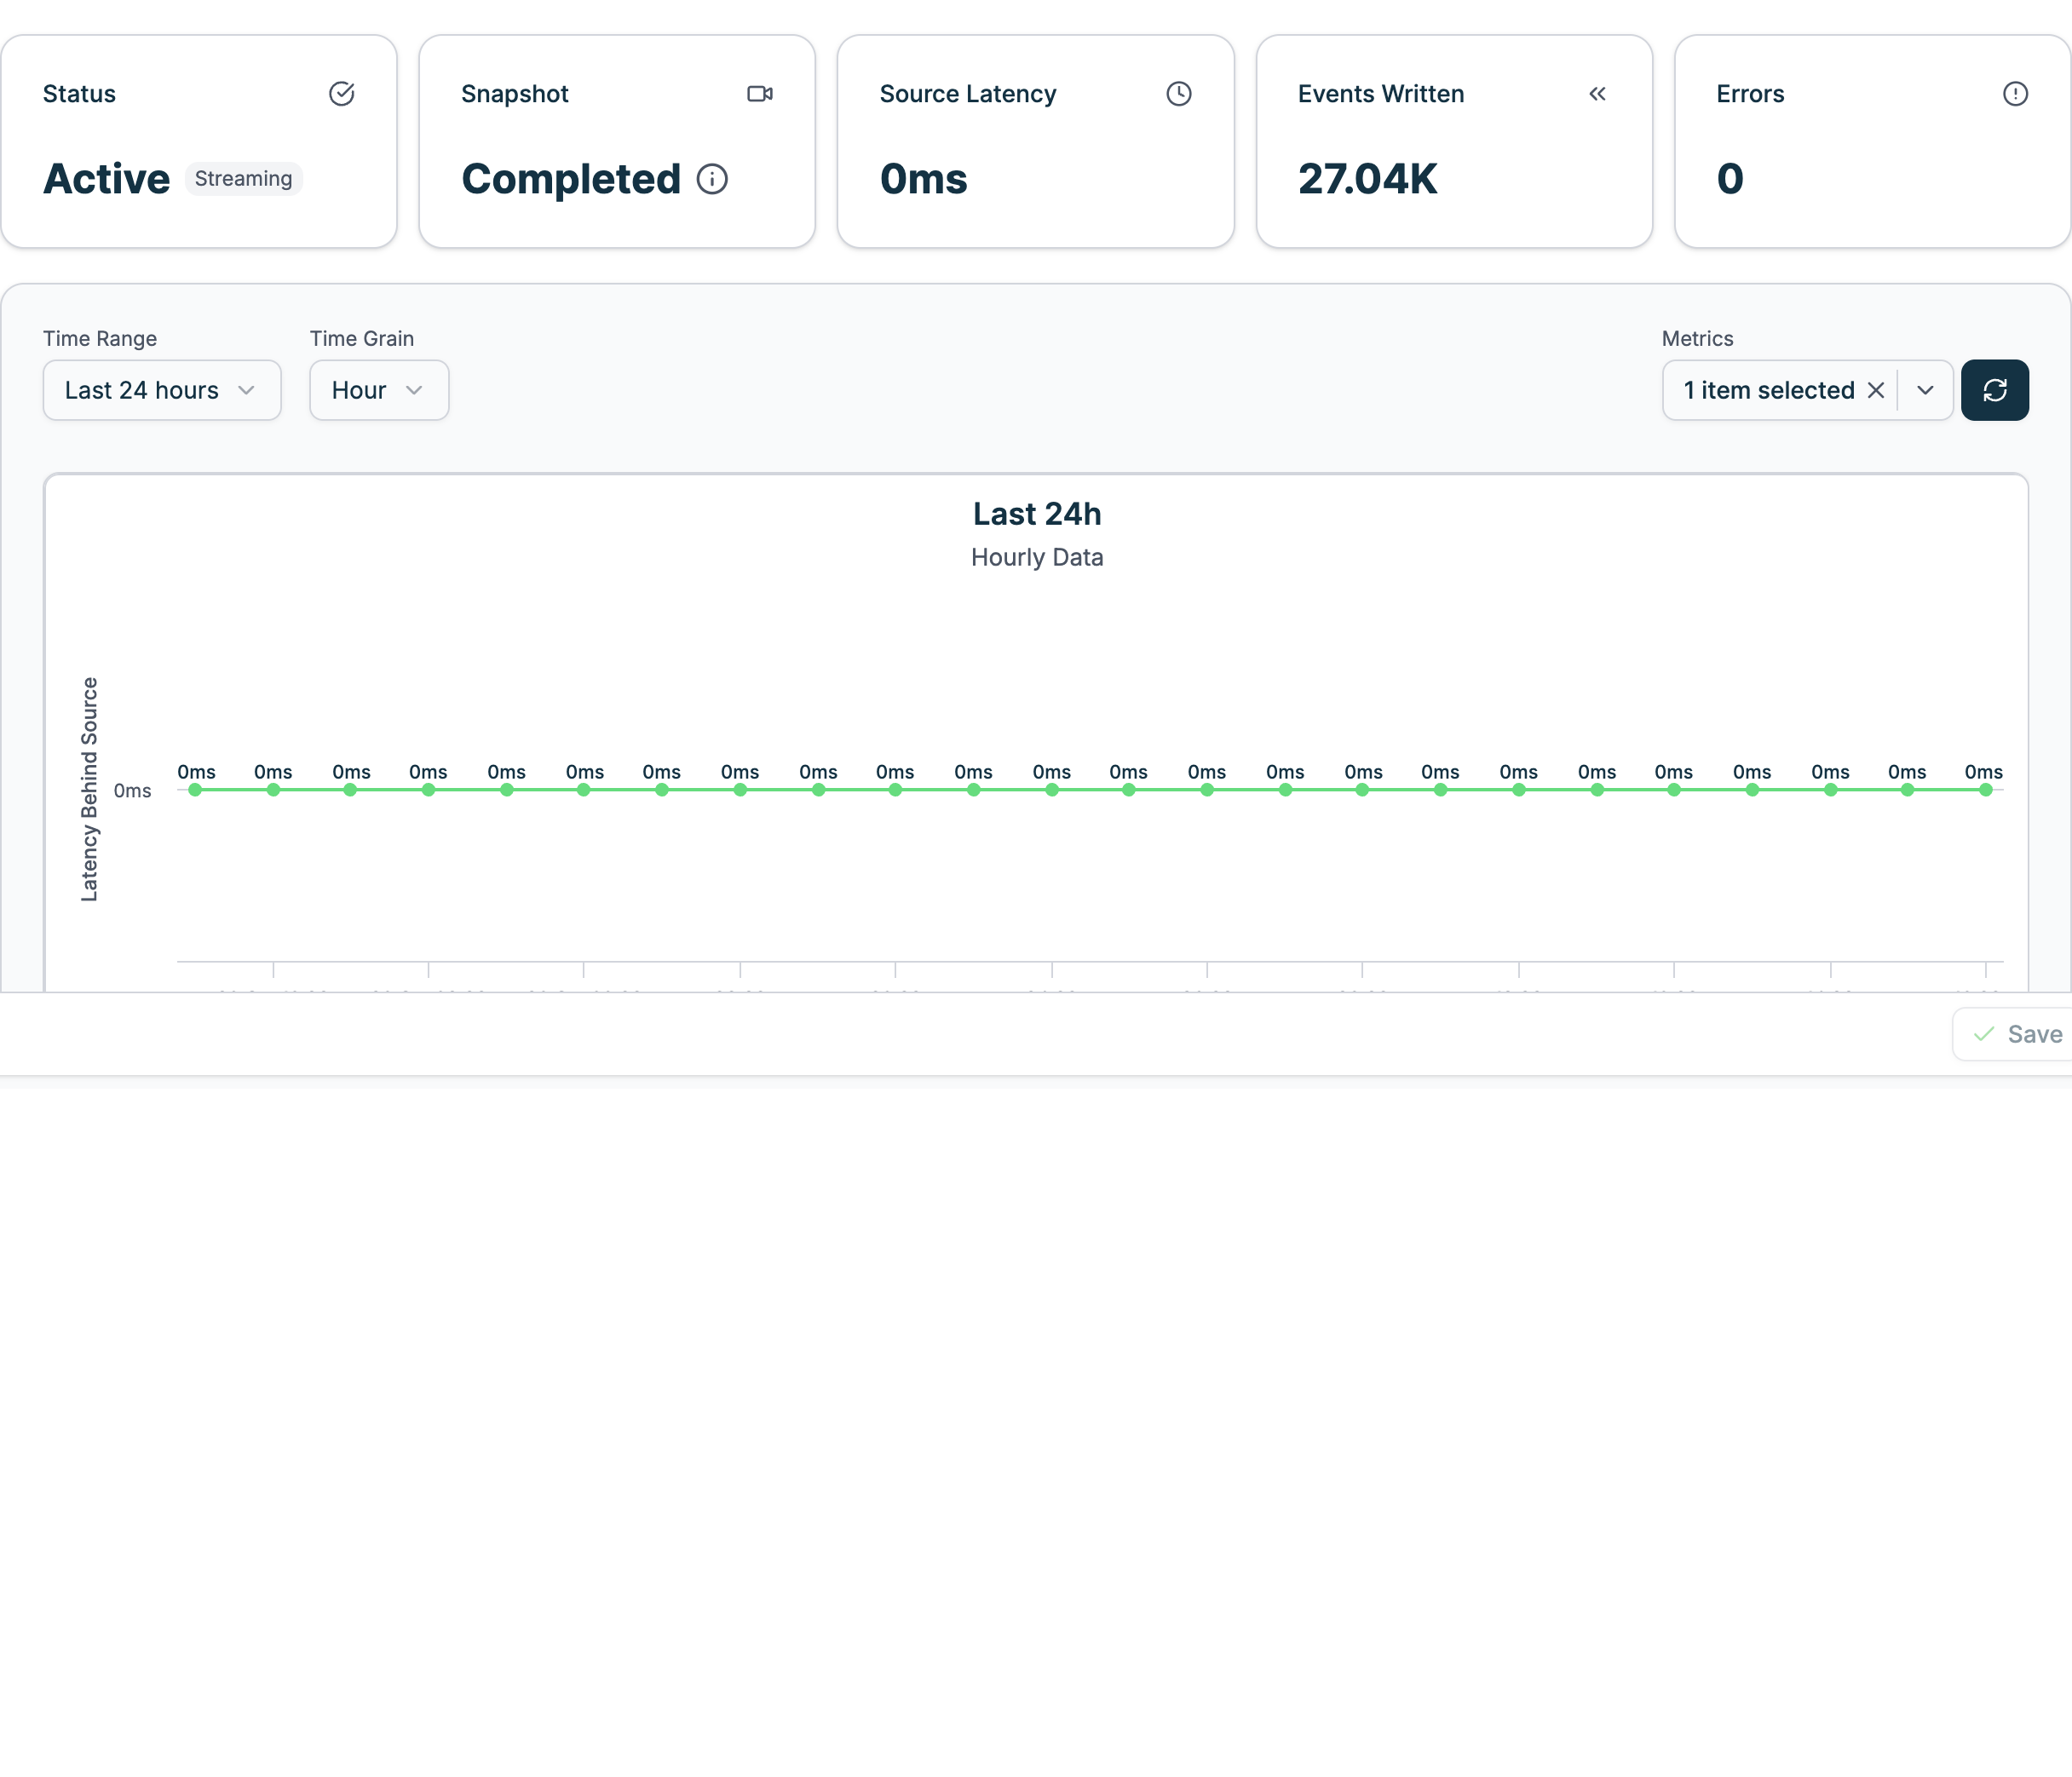This screenshot has width=2072, height=1777.
Task: Open the Hour time grain dropdown
Action: coord(379,390)
